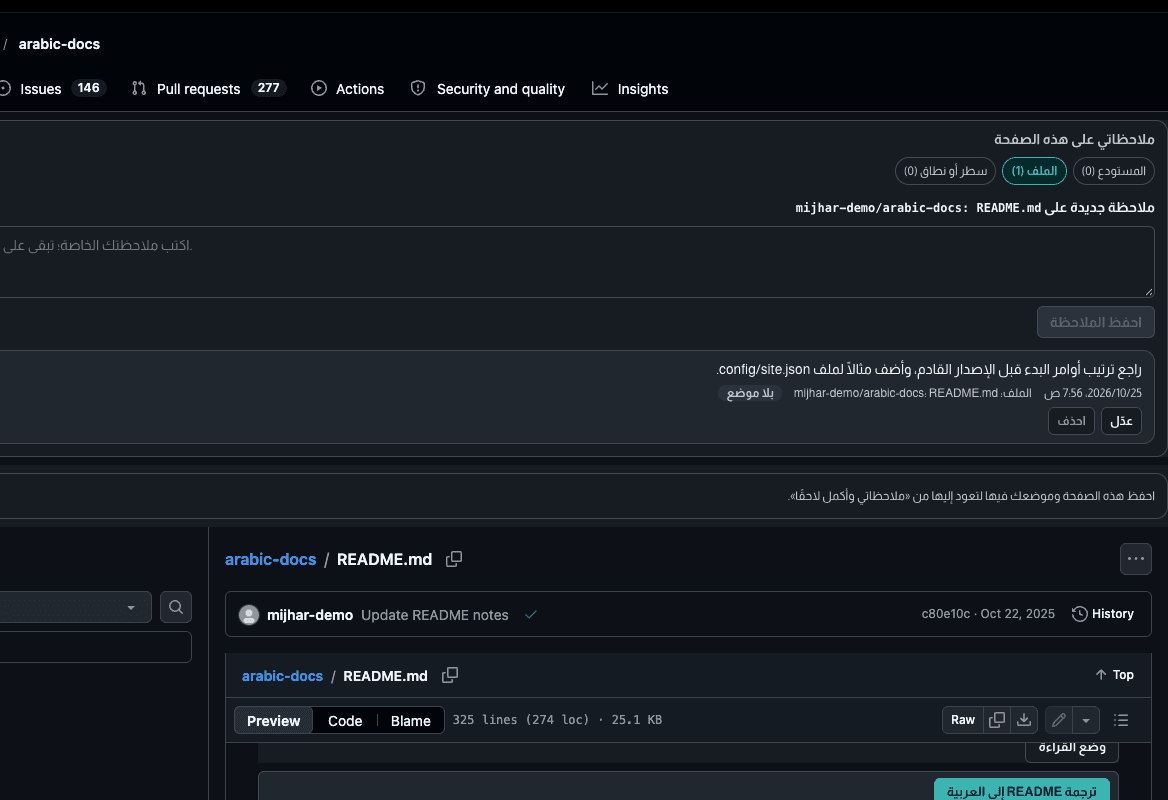The width and height of the screenshot is (1168, 800).
Task: Switch to Preview view
Action: 273,720
